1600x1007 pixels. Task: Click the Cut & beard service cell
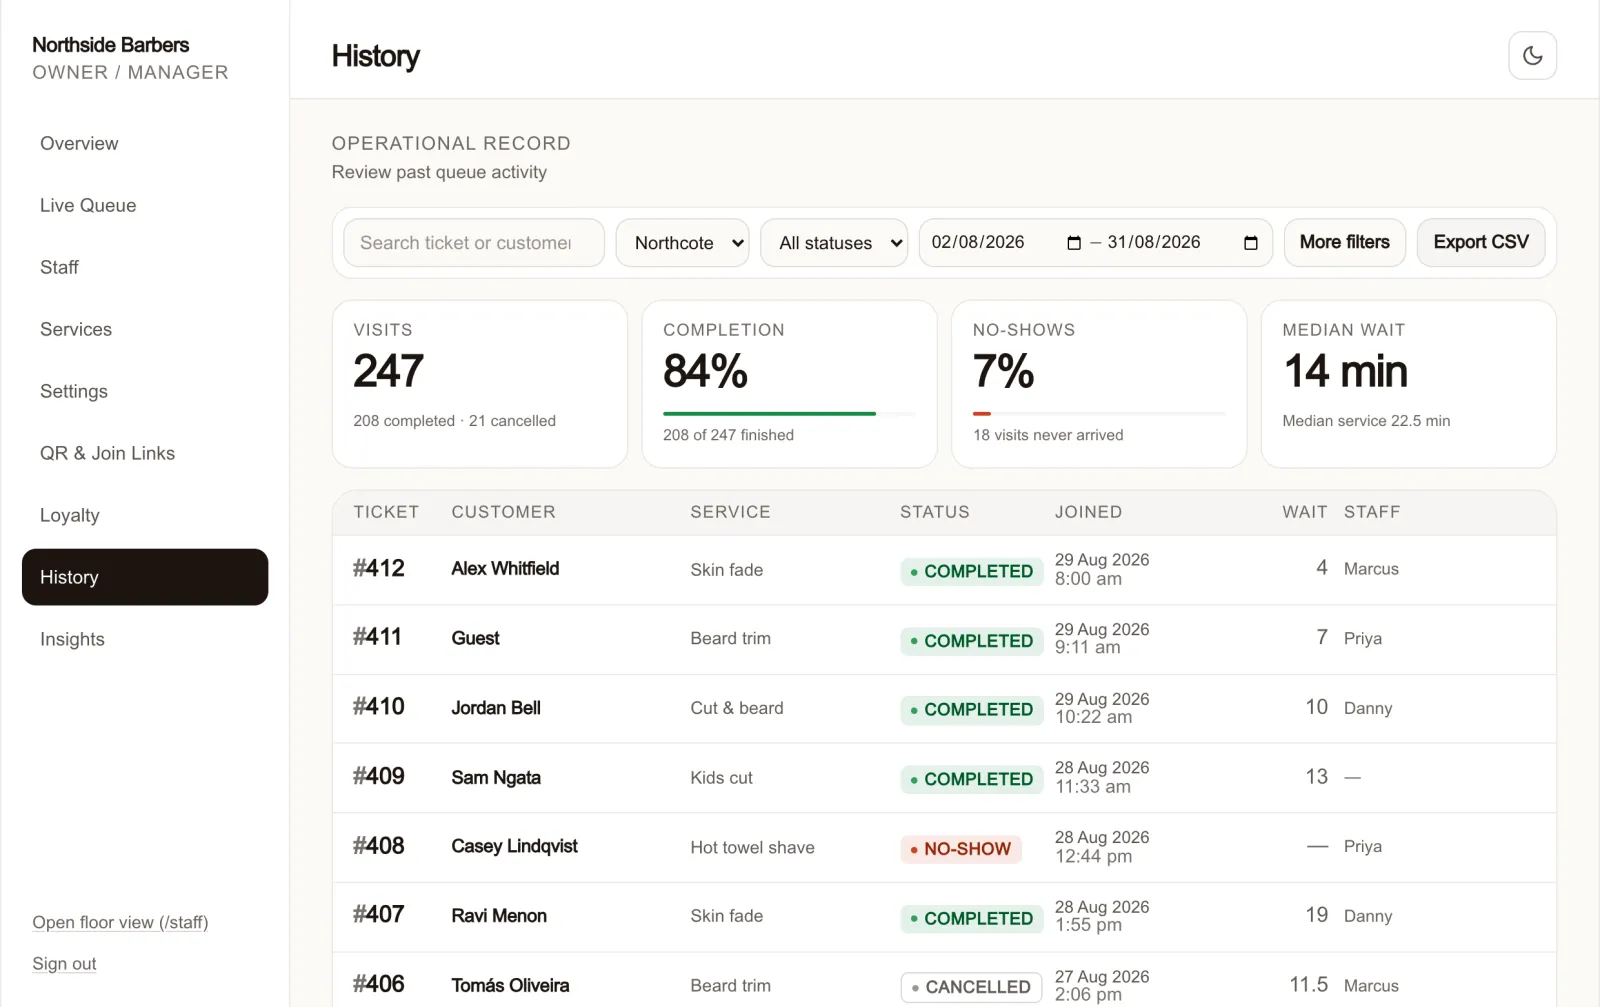pos(737,708)
